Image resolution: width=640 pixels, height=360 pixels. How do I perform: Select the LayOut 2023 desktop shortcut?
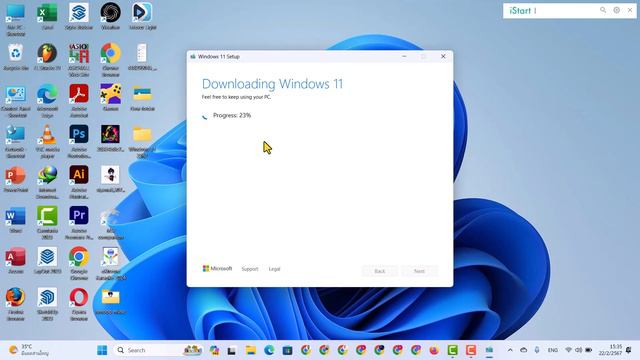[x=47, y=260]
